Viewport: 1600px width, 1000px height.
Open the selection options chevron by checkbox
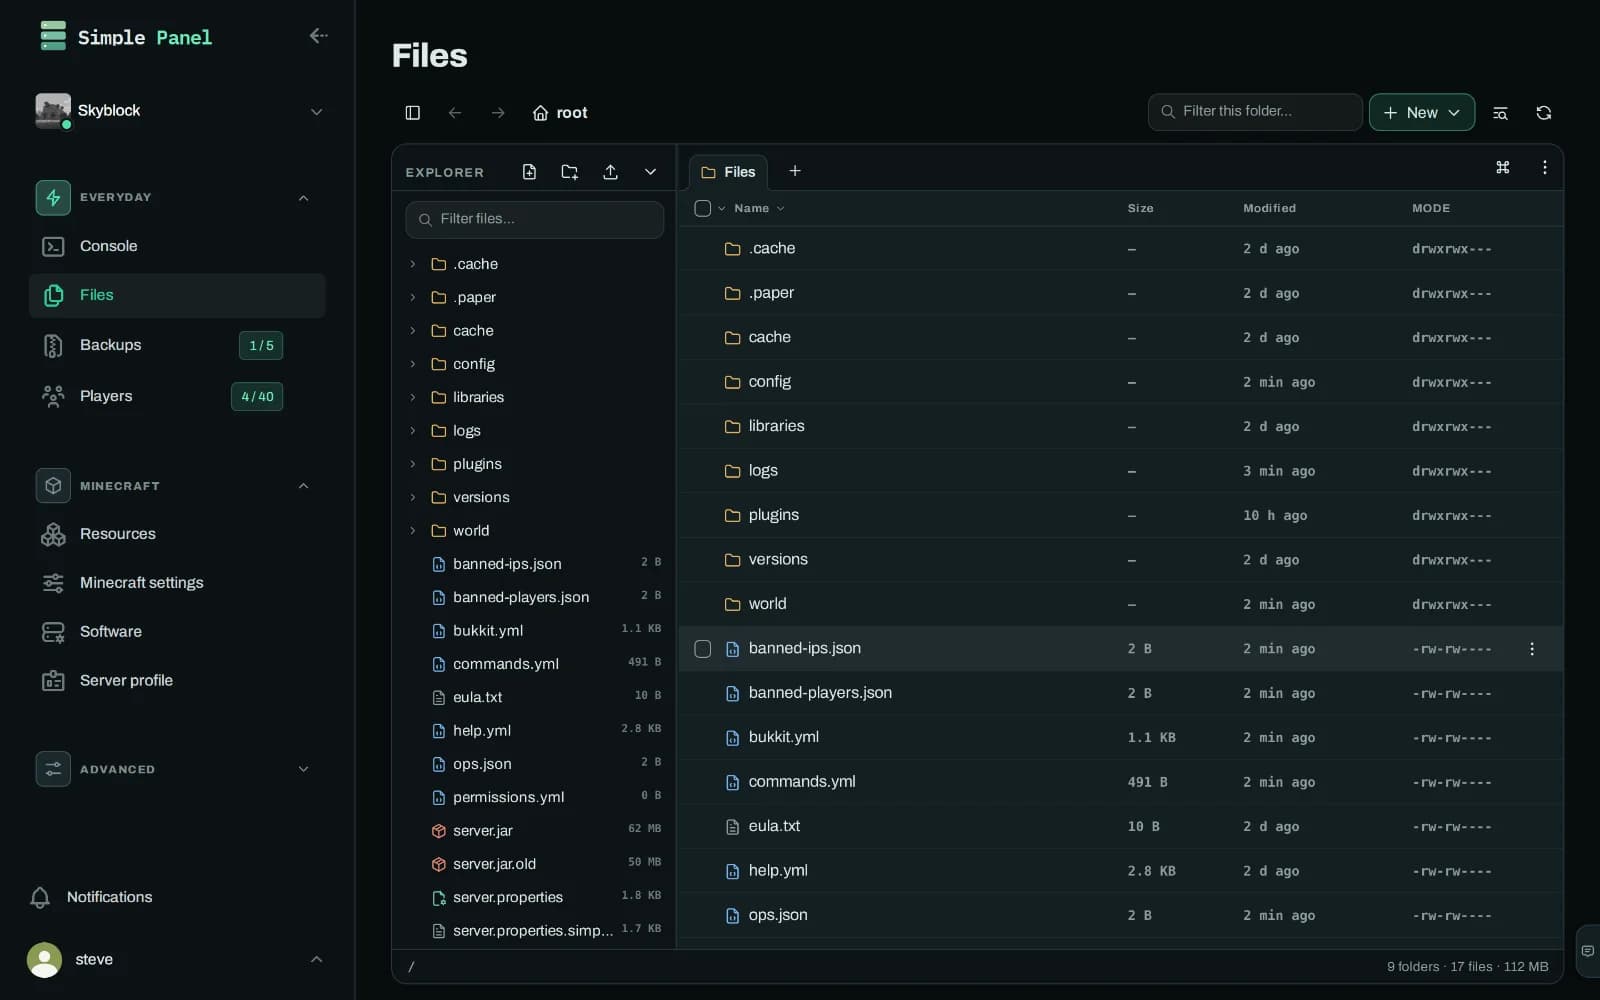(721, 209)
